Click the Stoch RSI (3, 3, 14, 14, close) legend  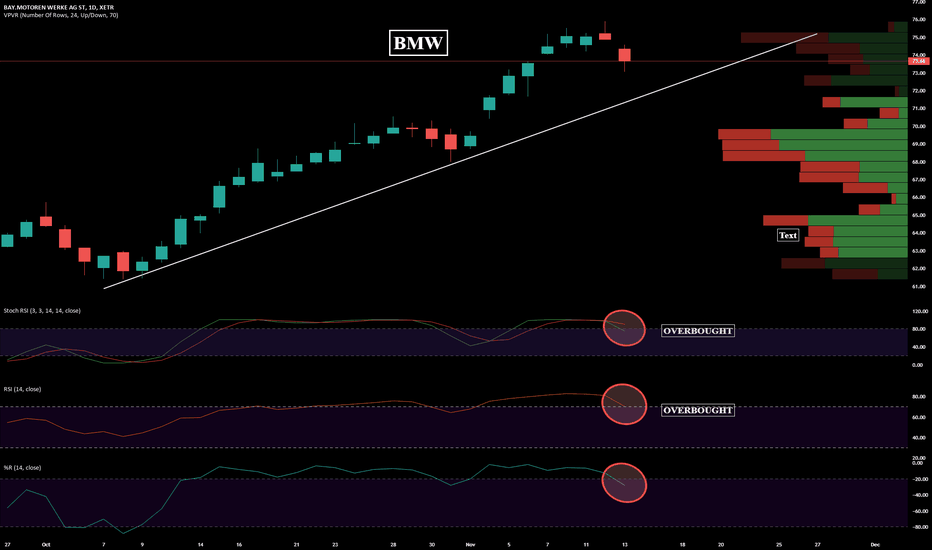point(42,310)
